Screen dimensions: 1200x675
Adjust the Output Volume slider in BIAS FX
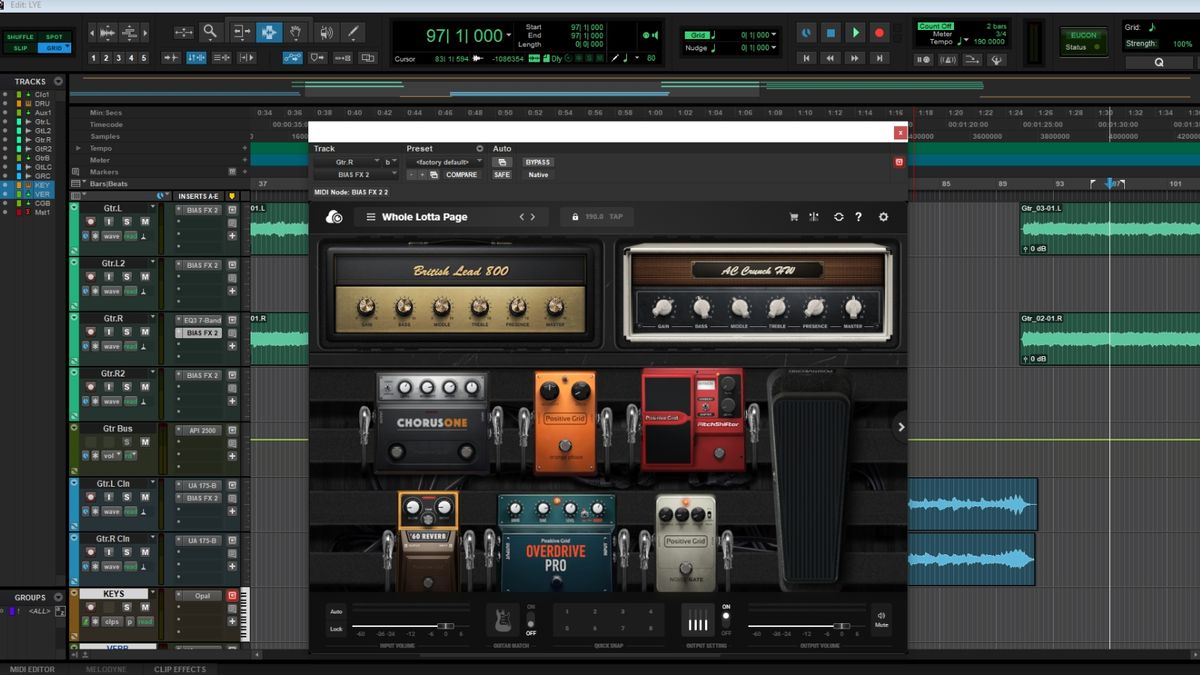841,625
